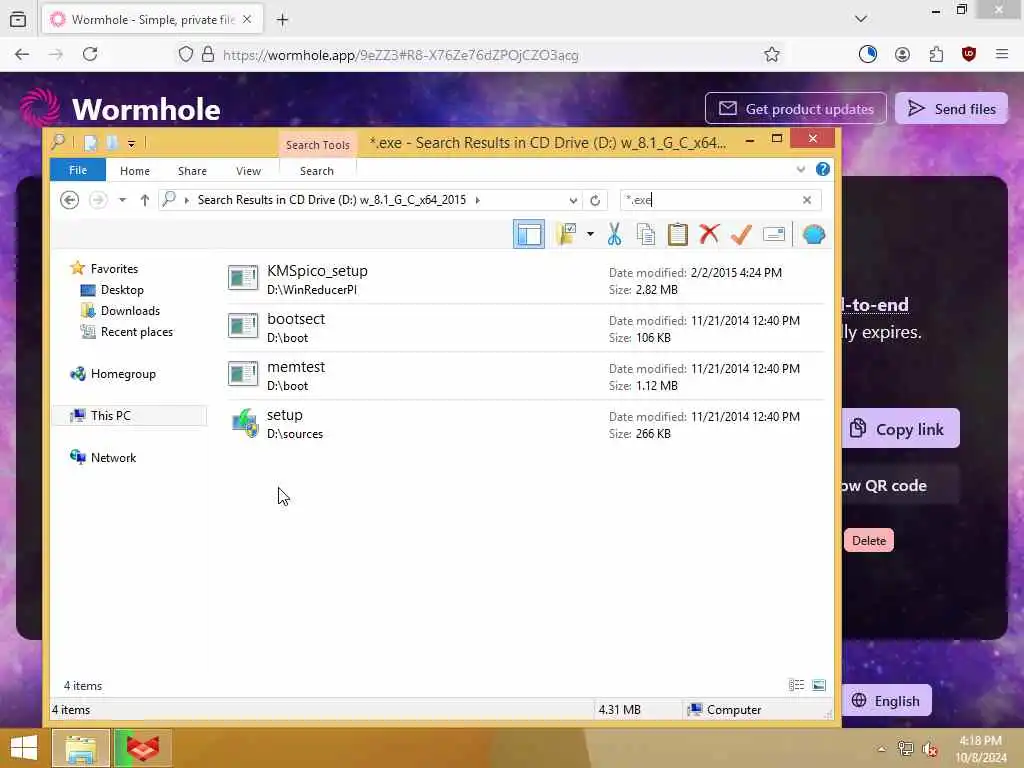This screenshot has width=1024, height=768.
Task: Select Favorites in the navigation pane
Action: pyautogui.click(x=114, y=268)
